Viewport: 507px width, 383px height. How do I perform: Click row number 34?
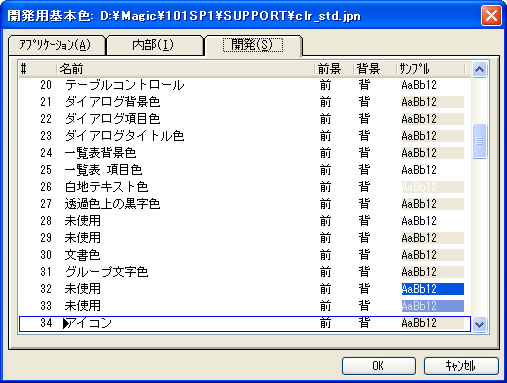pyautogui.click(x=46, y=323)
